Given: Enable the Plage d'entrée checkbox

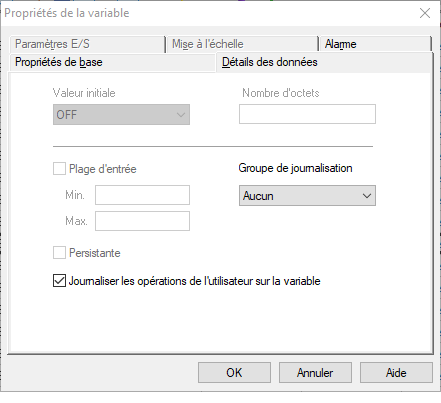Looking at the screenshot, I should click(x=59, y=169).
